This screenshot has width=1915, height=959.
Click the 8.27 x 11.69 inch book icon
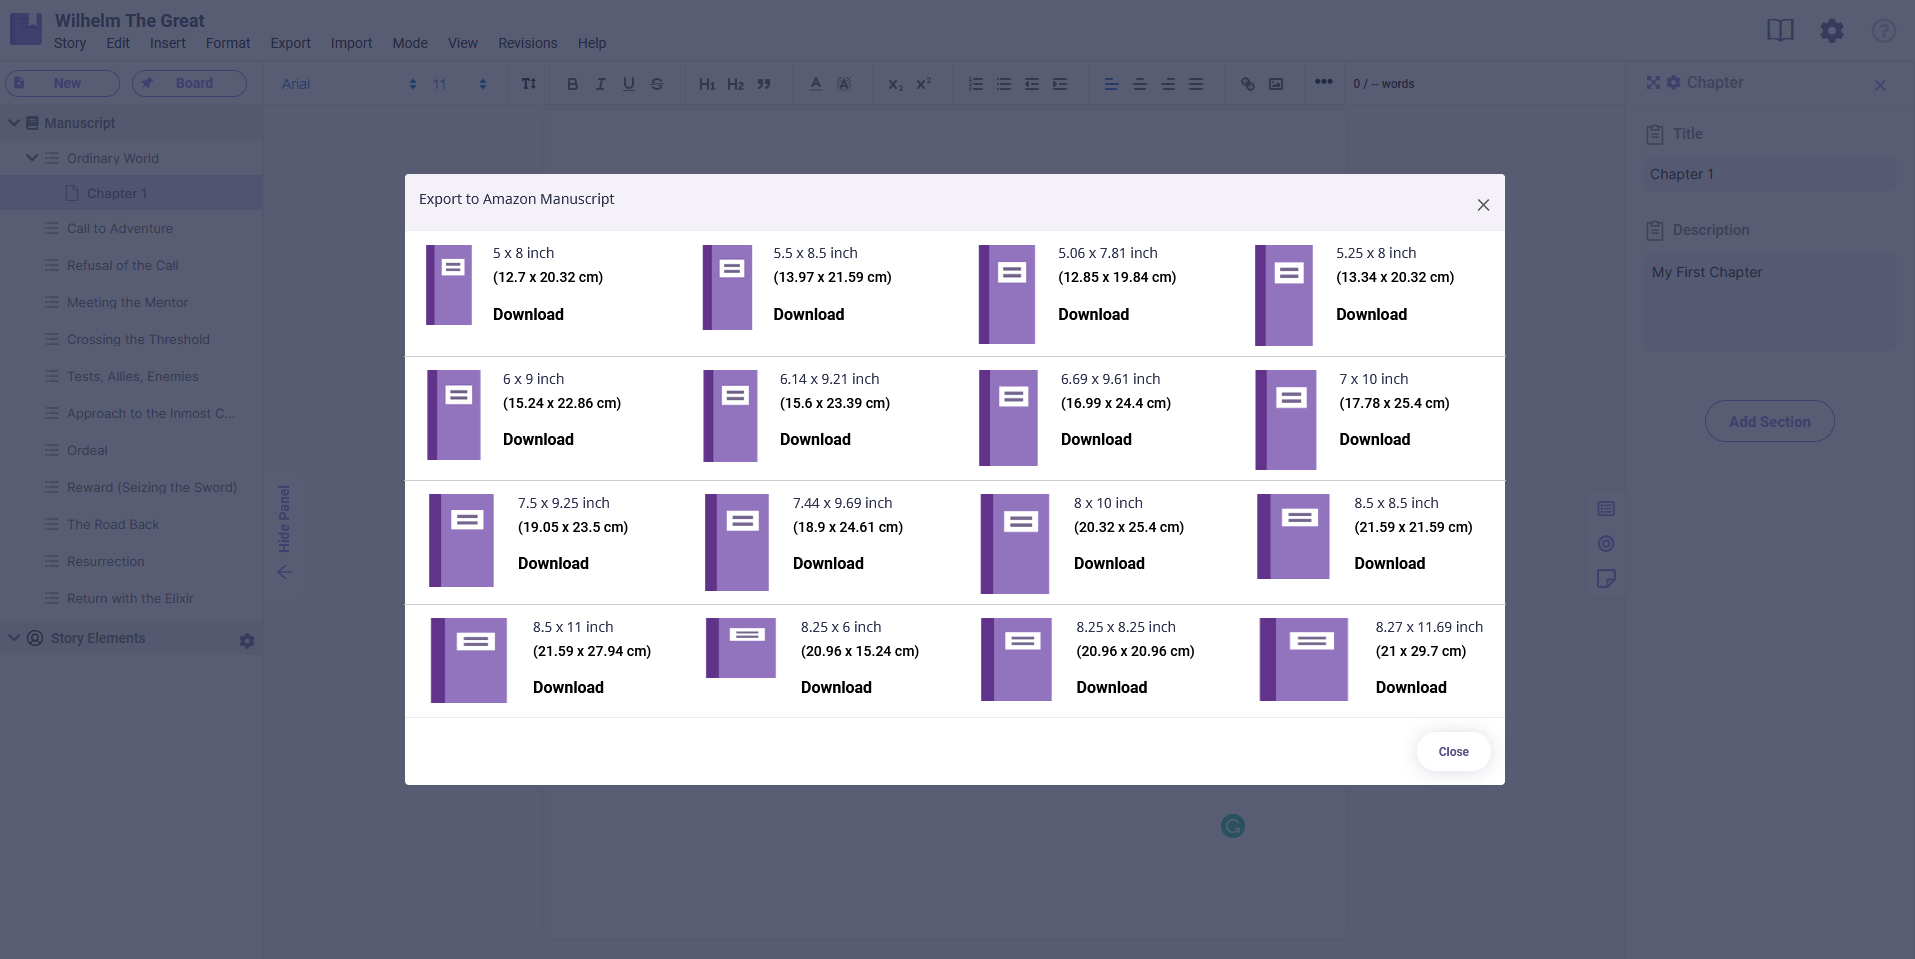pyautogui.click(x=1304, y=659)
